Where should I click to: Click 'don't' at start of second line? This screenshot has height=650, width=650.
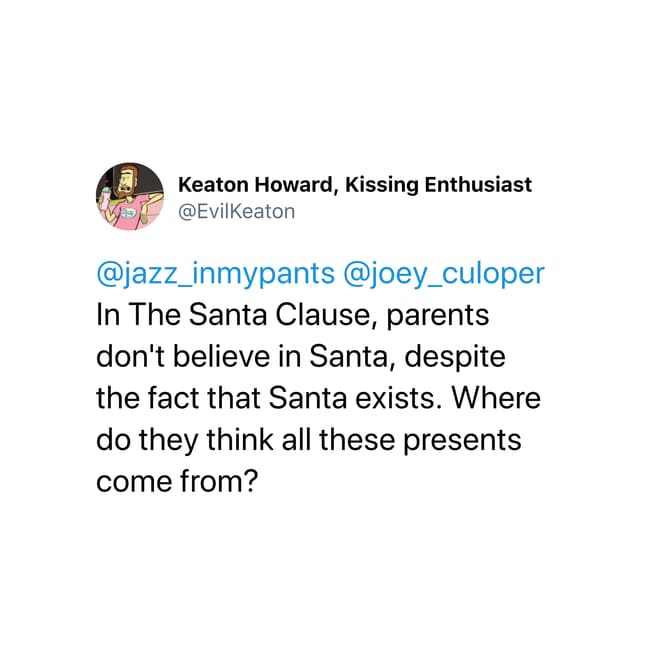pos(131,357)
